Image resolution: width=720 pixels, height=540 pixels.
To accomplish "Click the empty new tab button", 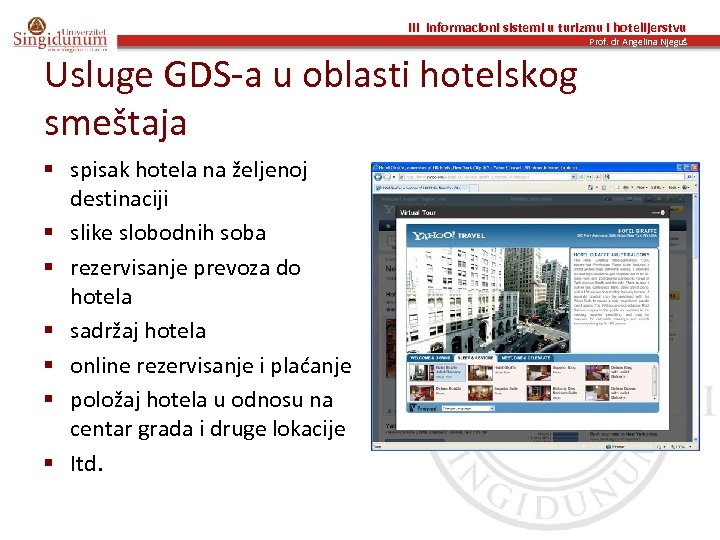I will [474, 188].
